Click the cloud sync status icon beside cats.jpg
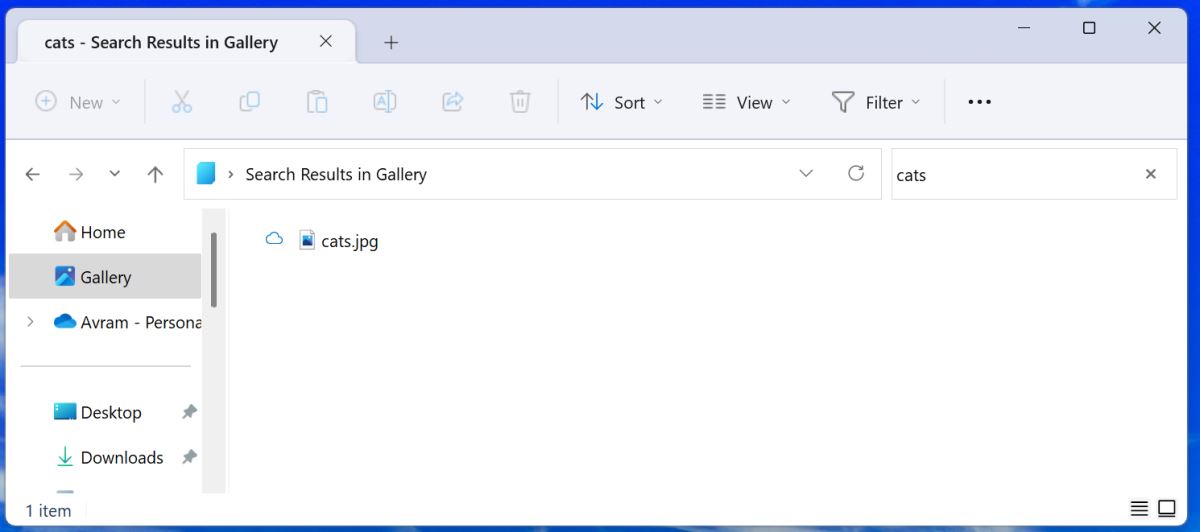 coord(274,239)
